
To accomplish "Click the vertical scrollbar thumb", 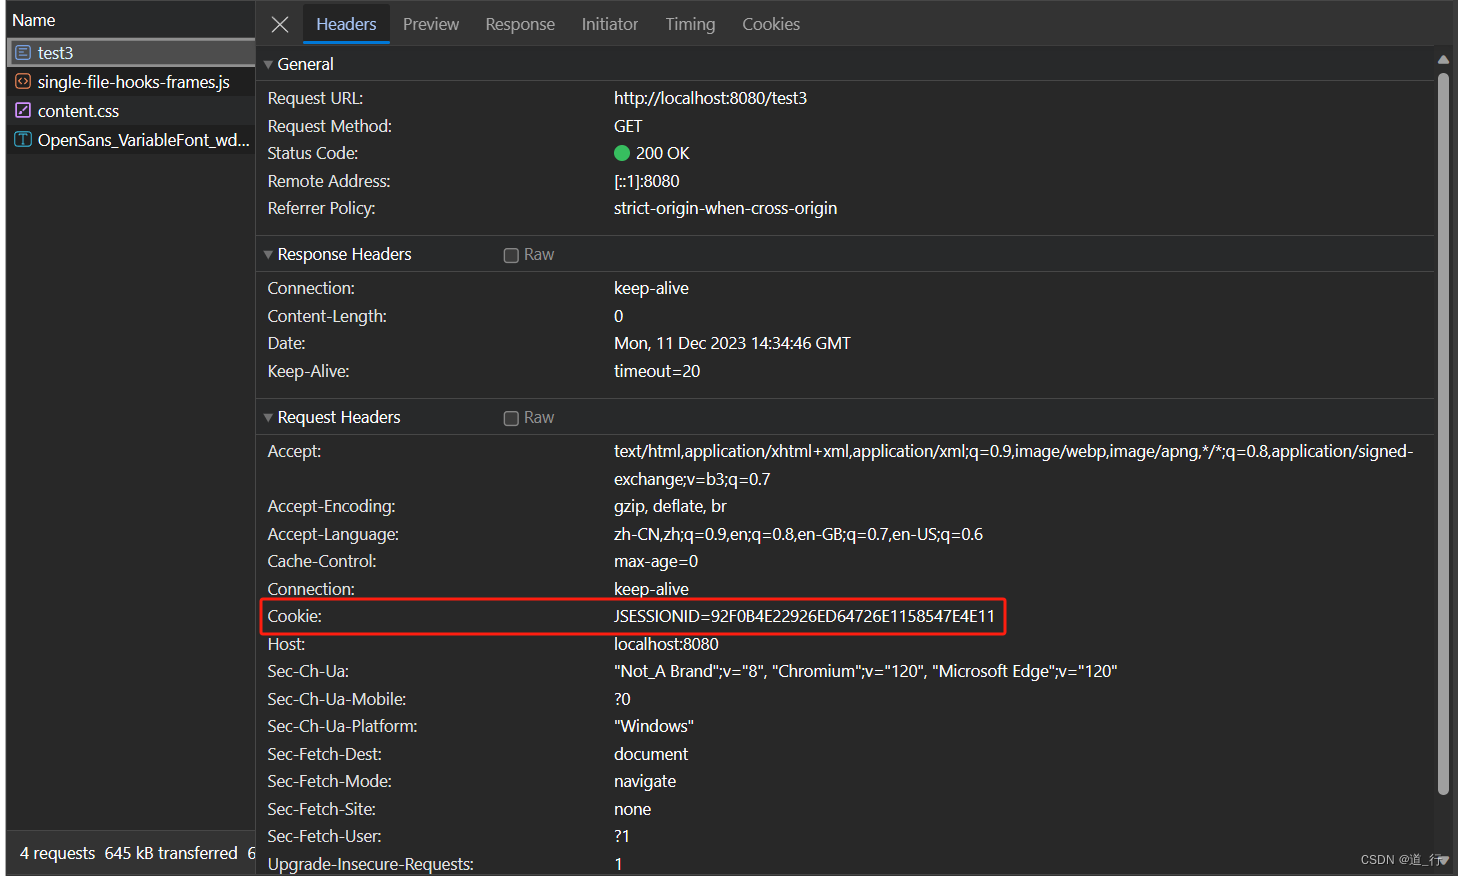I will pyautogui.click(x=1443, y=433).
